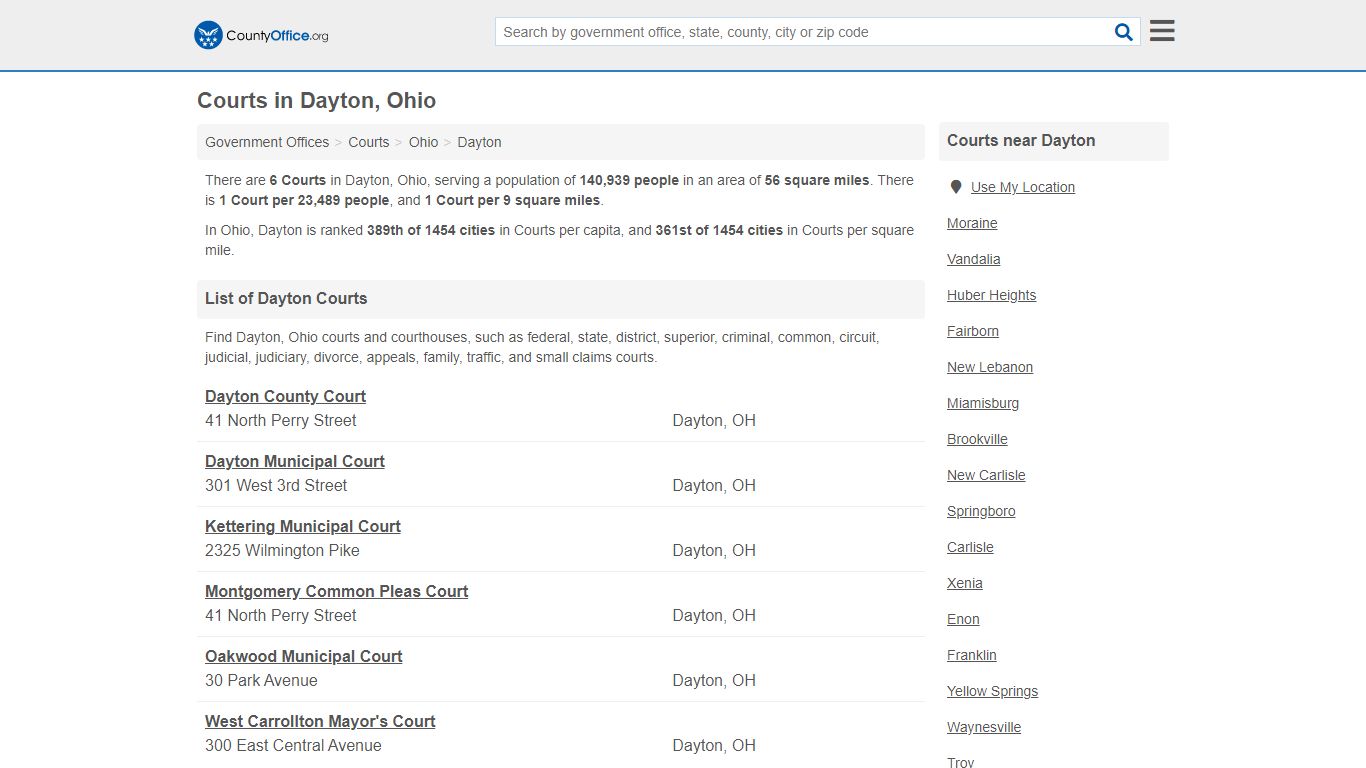View courts near Yellow Springs

(992, 691)
